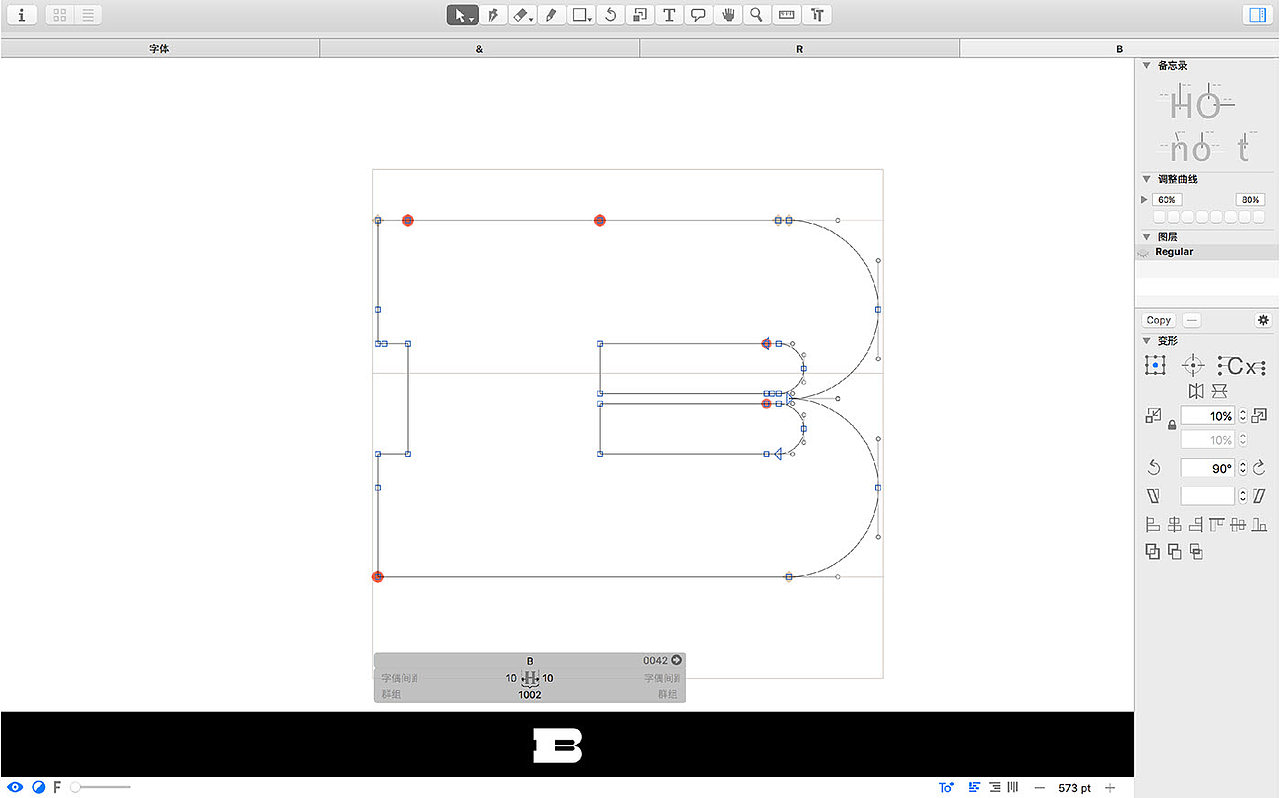
Task: Select the B tab
Action: pos(1120,48)
